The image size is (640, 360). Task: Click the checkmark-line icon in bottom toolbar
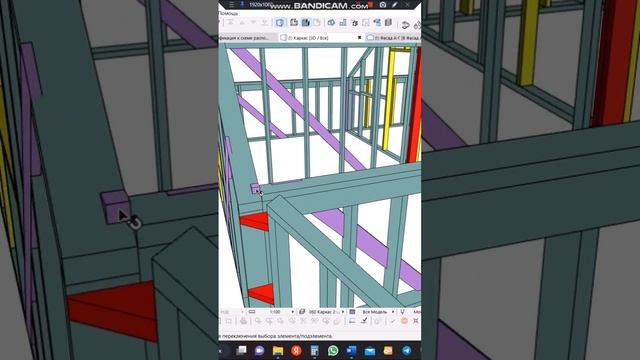[x=364, y=320]
